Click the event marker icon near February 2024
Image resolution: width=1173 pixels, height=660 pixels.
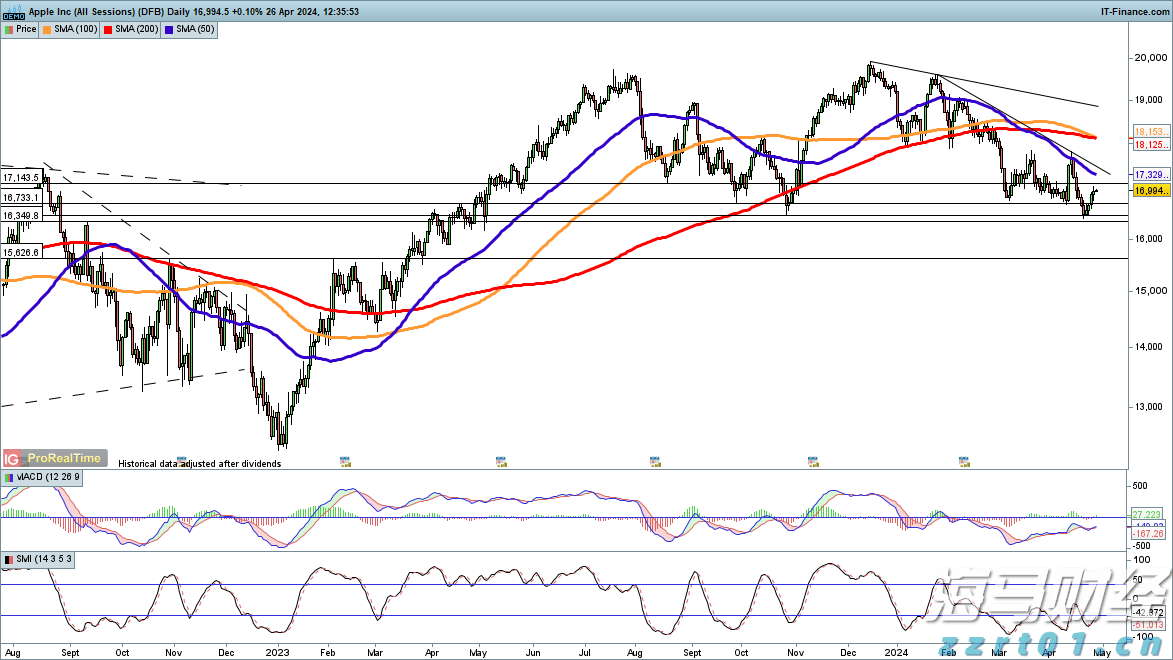click(x=965, y=462)
